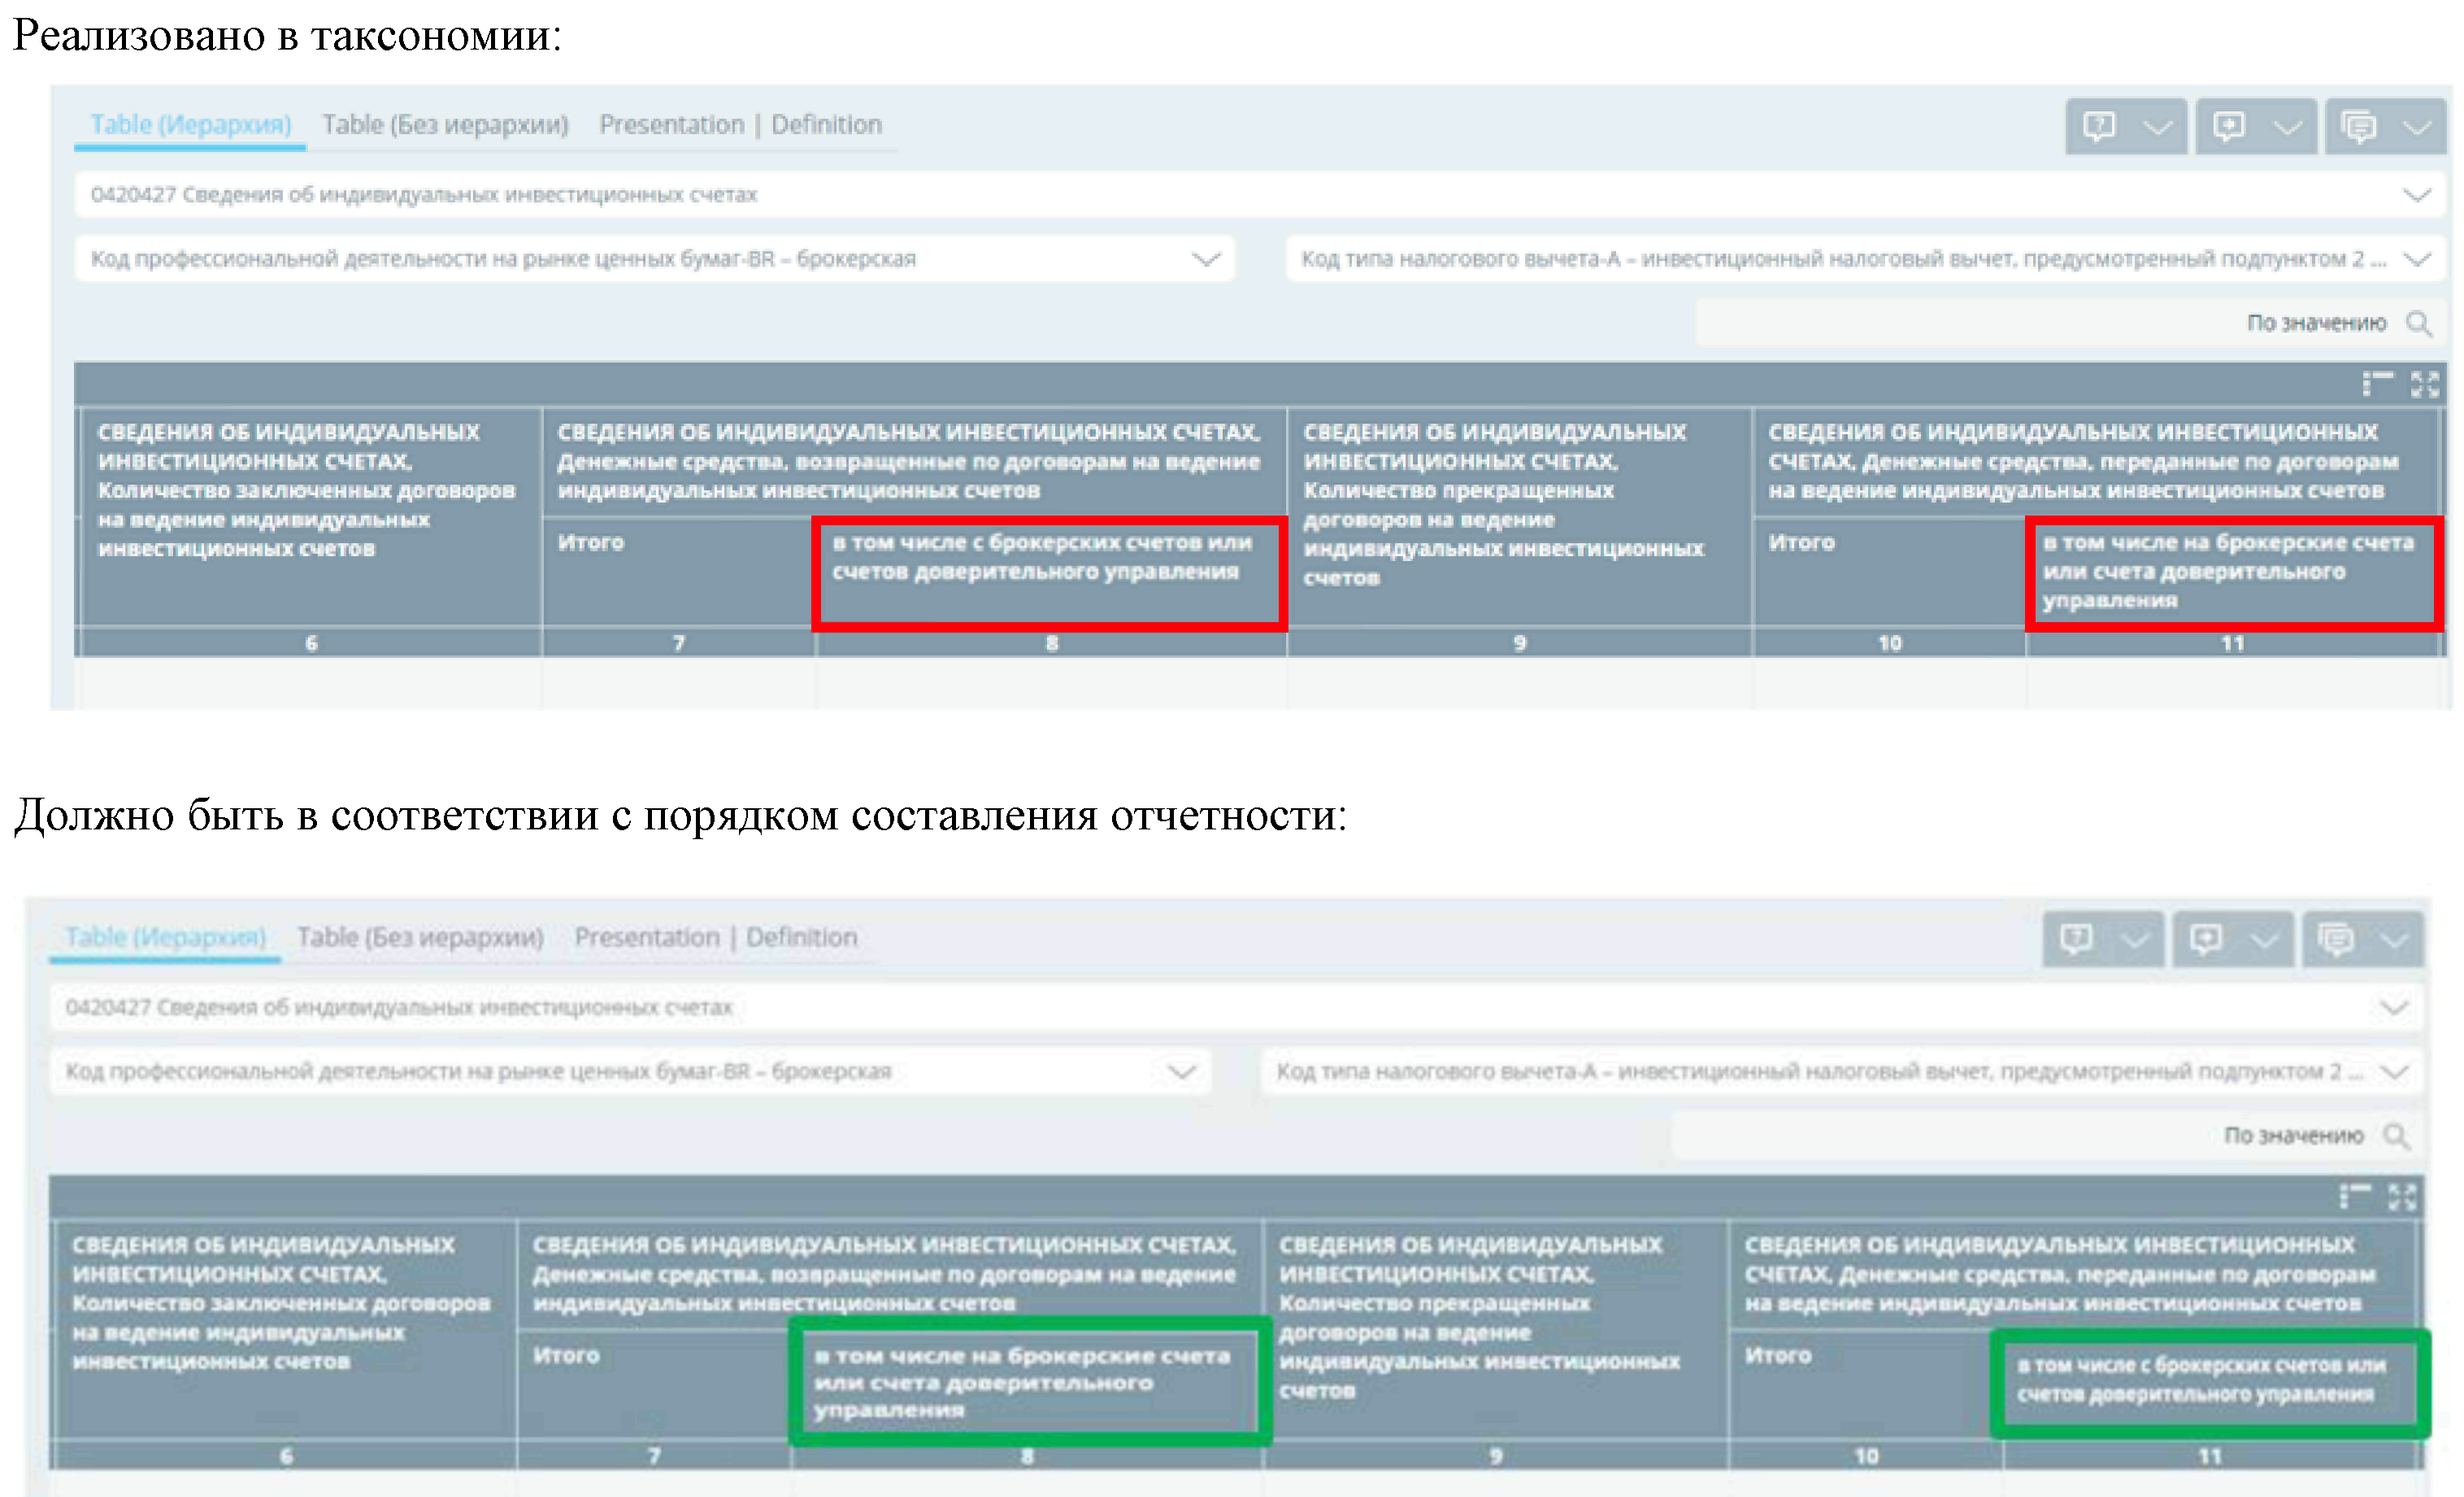Expand arrow beside all comments icon, bottom panel
The width and height of the screenshot is (2464, 1497).
click(x=2394, y=939)
